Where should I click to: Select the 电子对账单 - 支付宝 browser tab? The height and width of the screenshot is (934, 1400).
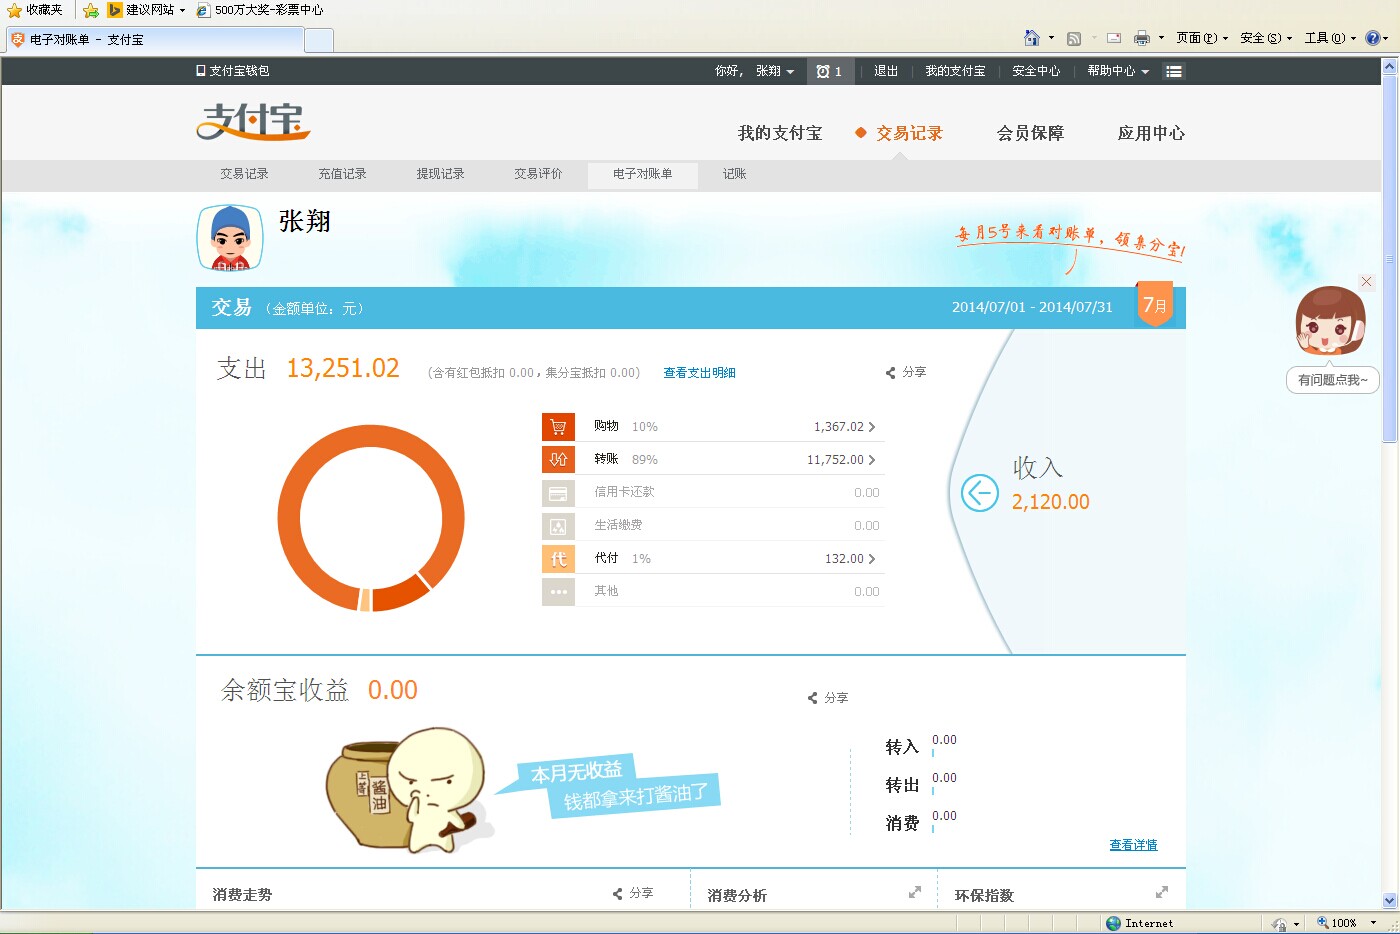pos(154,40)
